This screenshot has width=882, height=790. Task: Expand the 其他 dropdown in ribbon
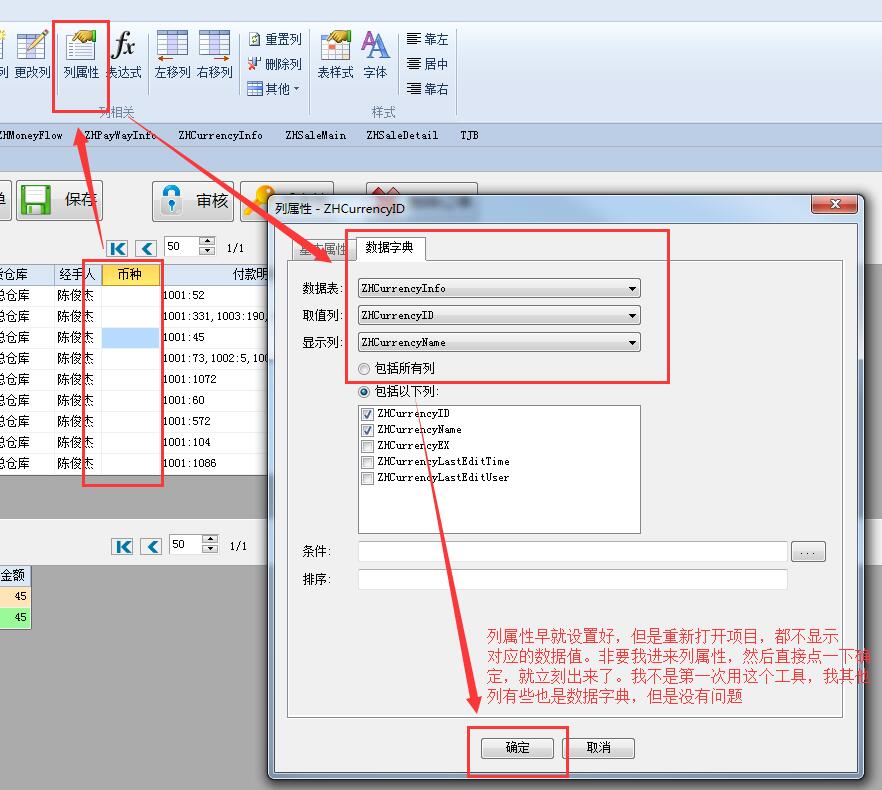click(x=274, y=89)
